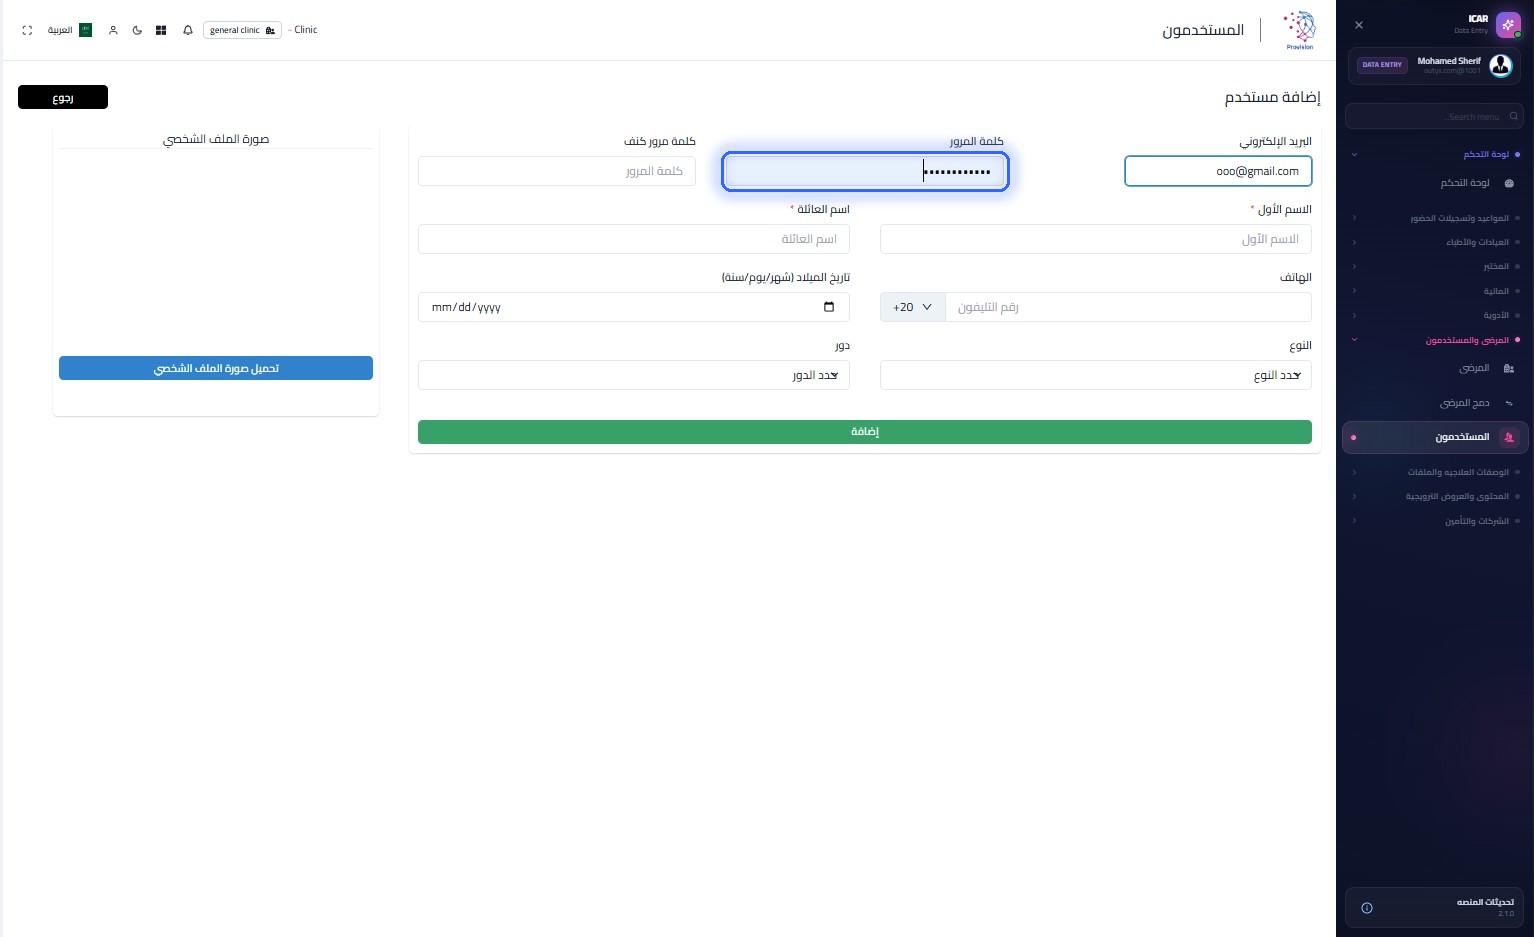Click the رجوع back button
This screenshot has height=937, width=1534.
click(63, 97)
